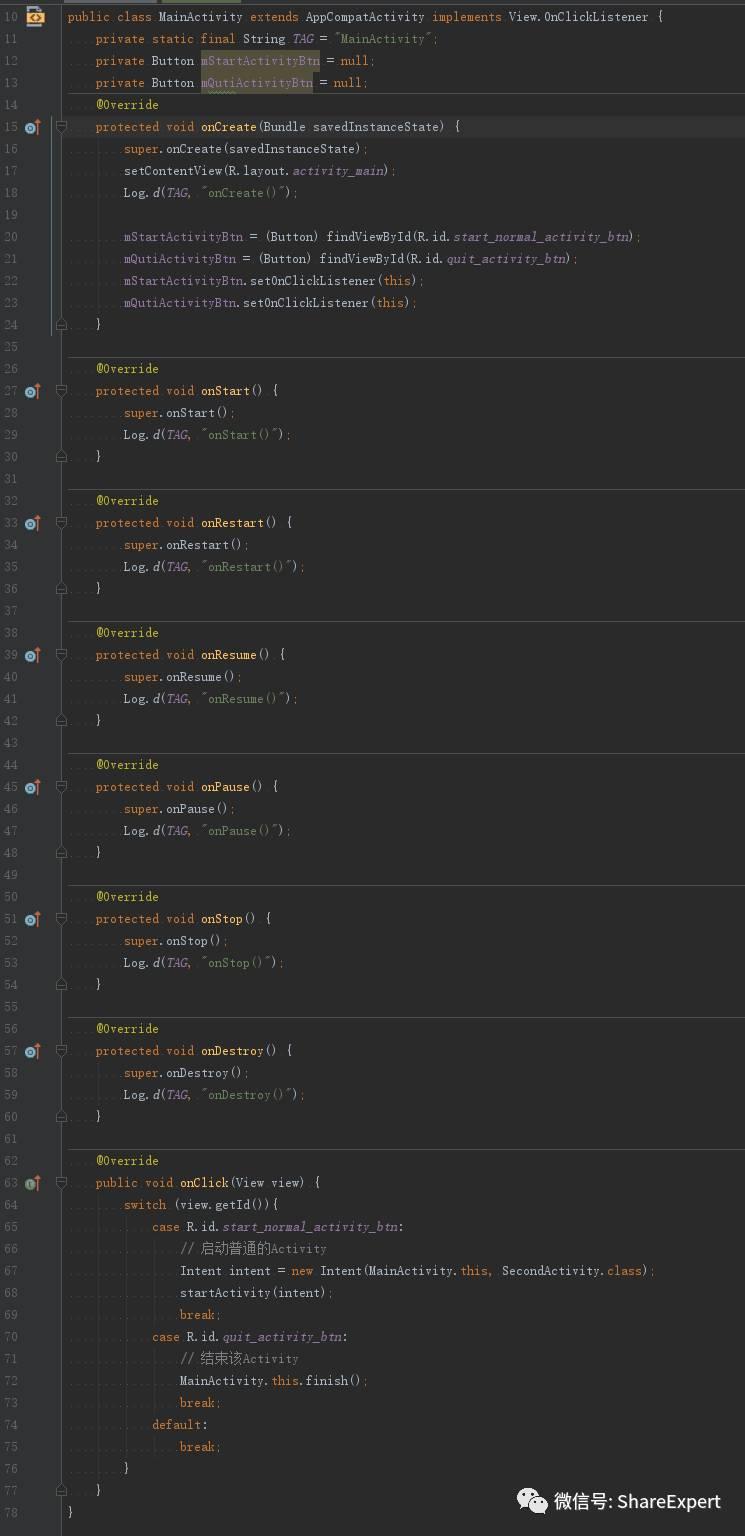Click the "onResume()" log string
The width and height of the screenshot is (745, 1536).
tap(246, 699)
